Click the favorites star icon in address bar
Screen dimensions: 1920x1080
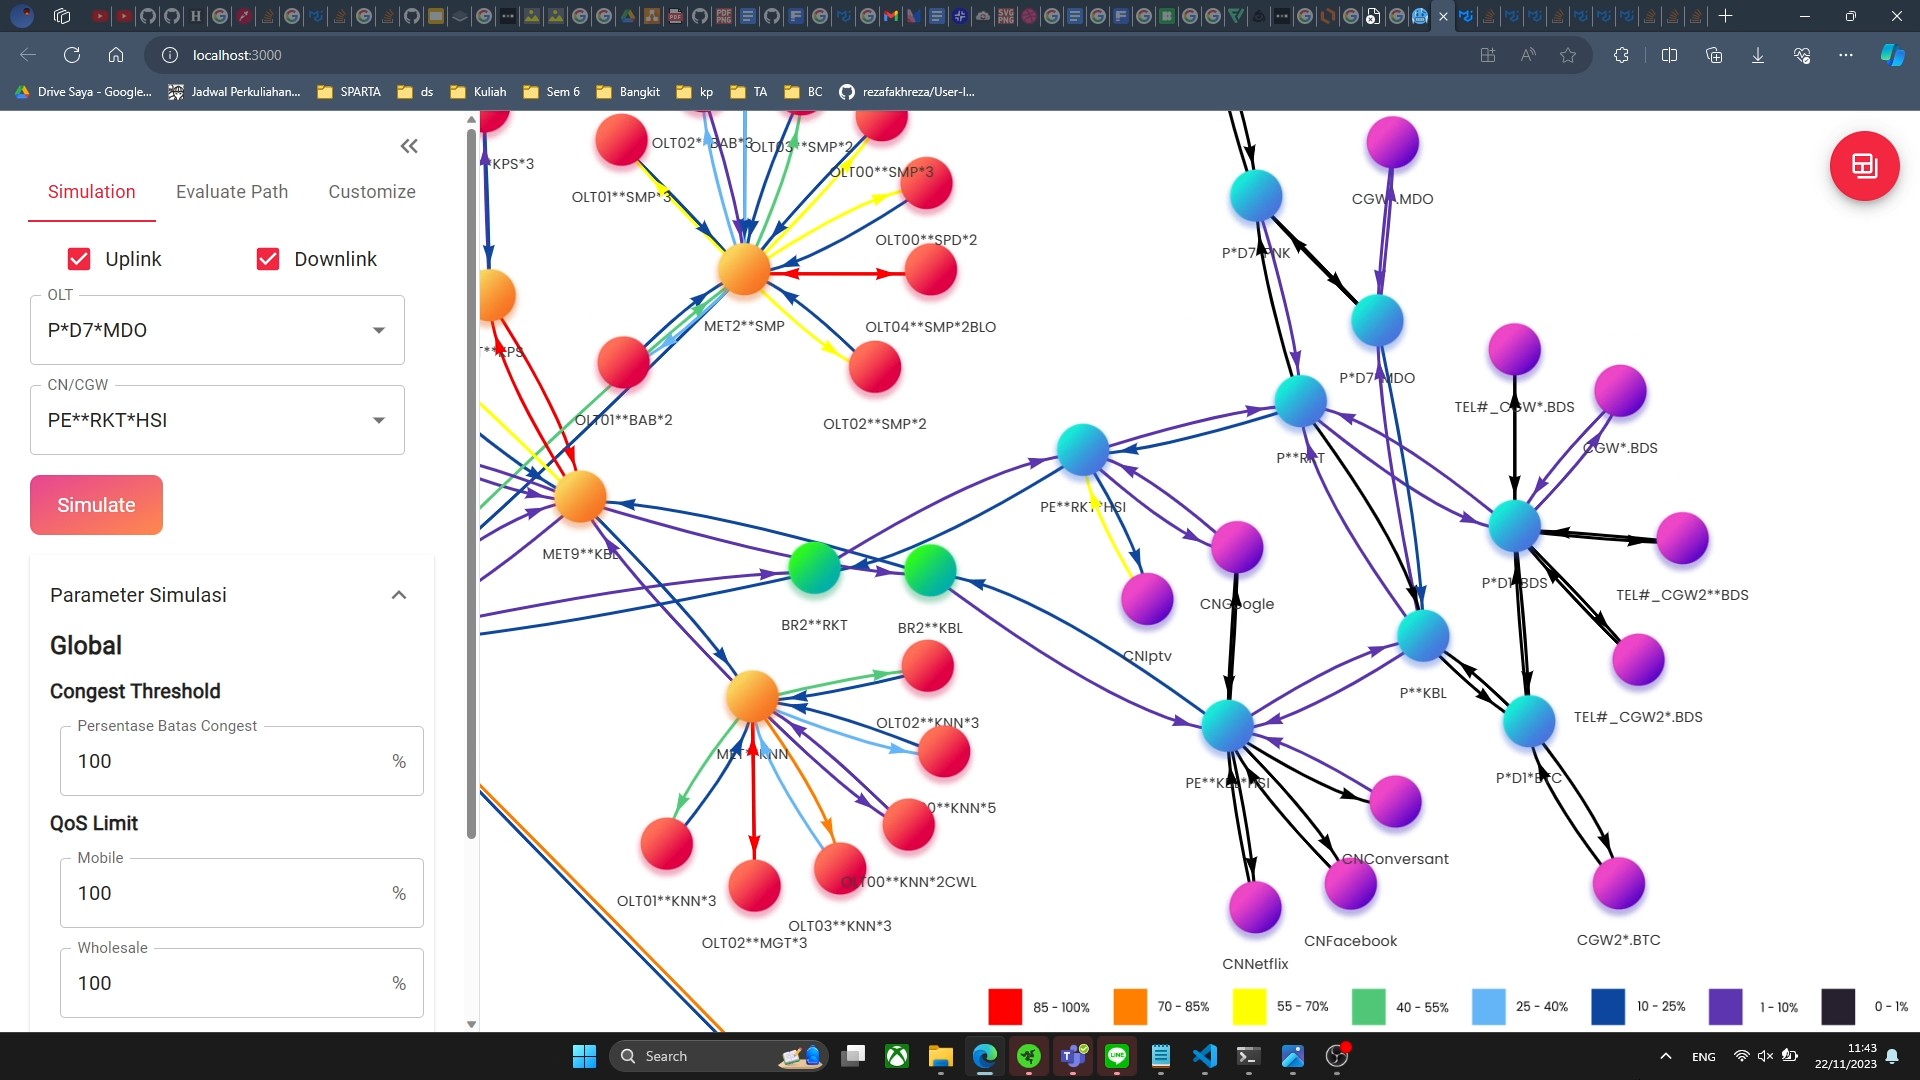(x=1568, y=55)
